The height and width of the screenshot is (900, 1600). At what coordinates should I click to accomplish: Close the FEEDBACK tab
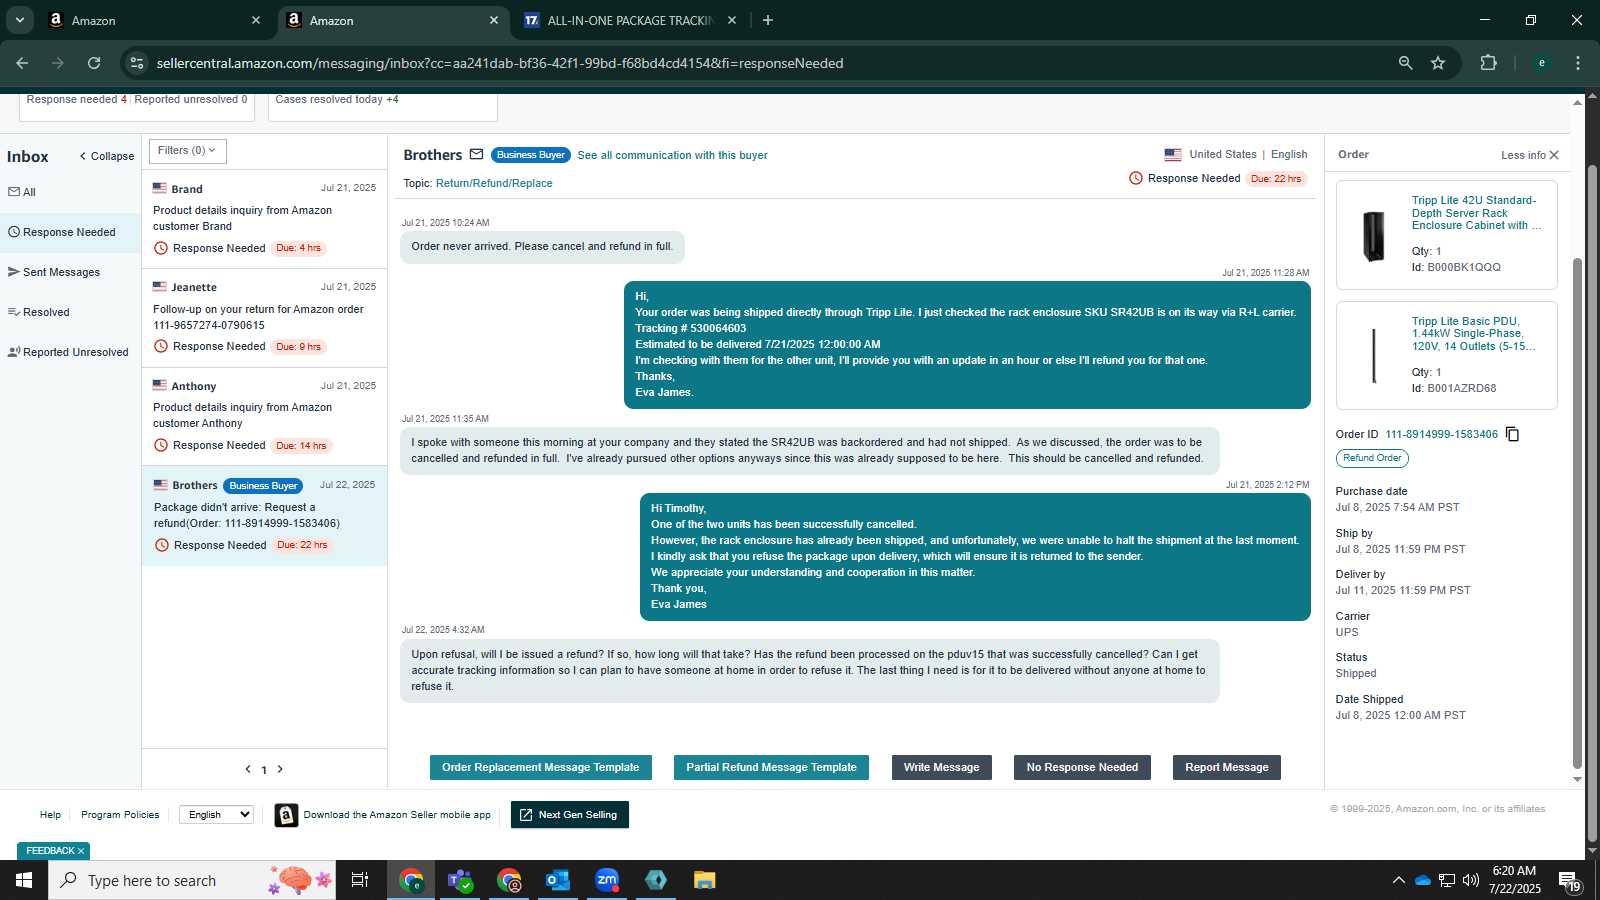[x=81, y=851]
